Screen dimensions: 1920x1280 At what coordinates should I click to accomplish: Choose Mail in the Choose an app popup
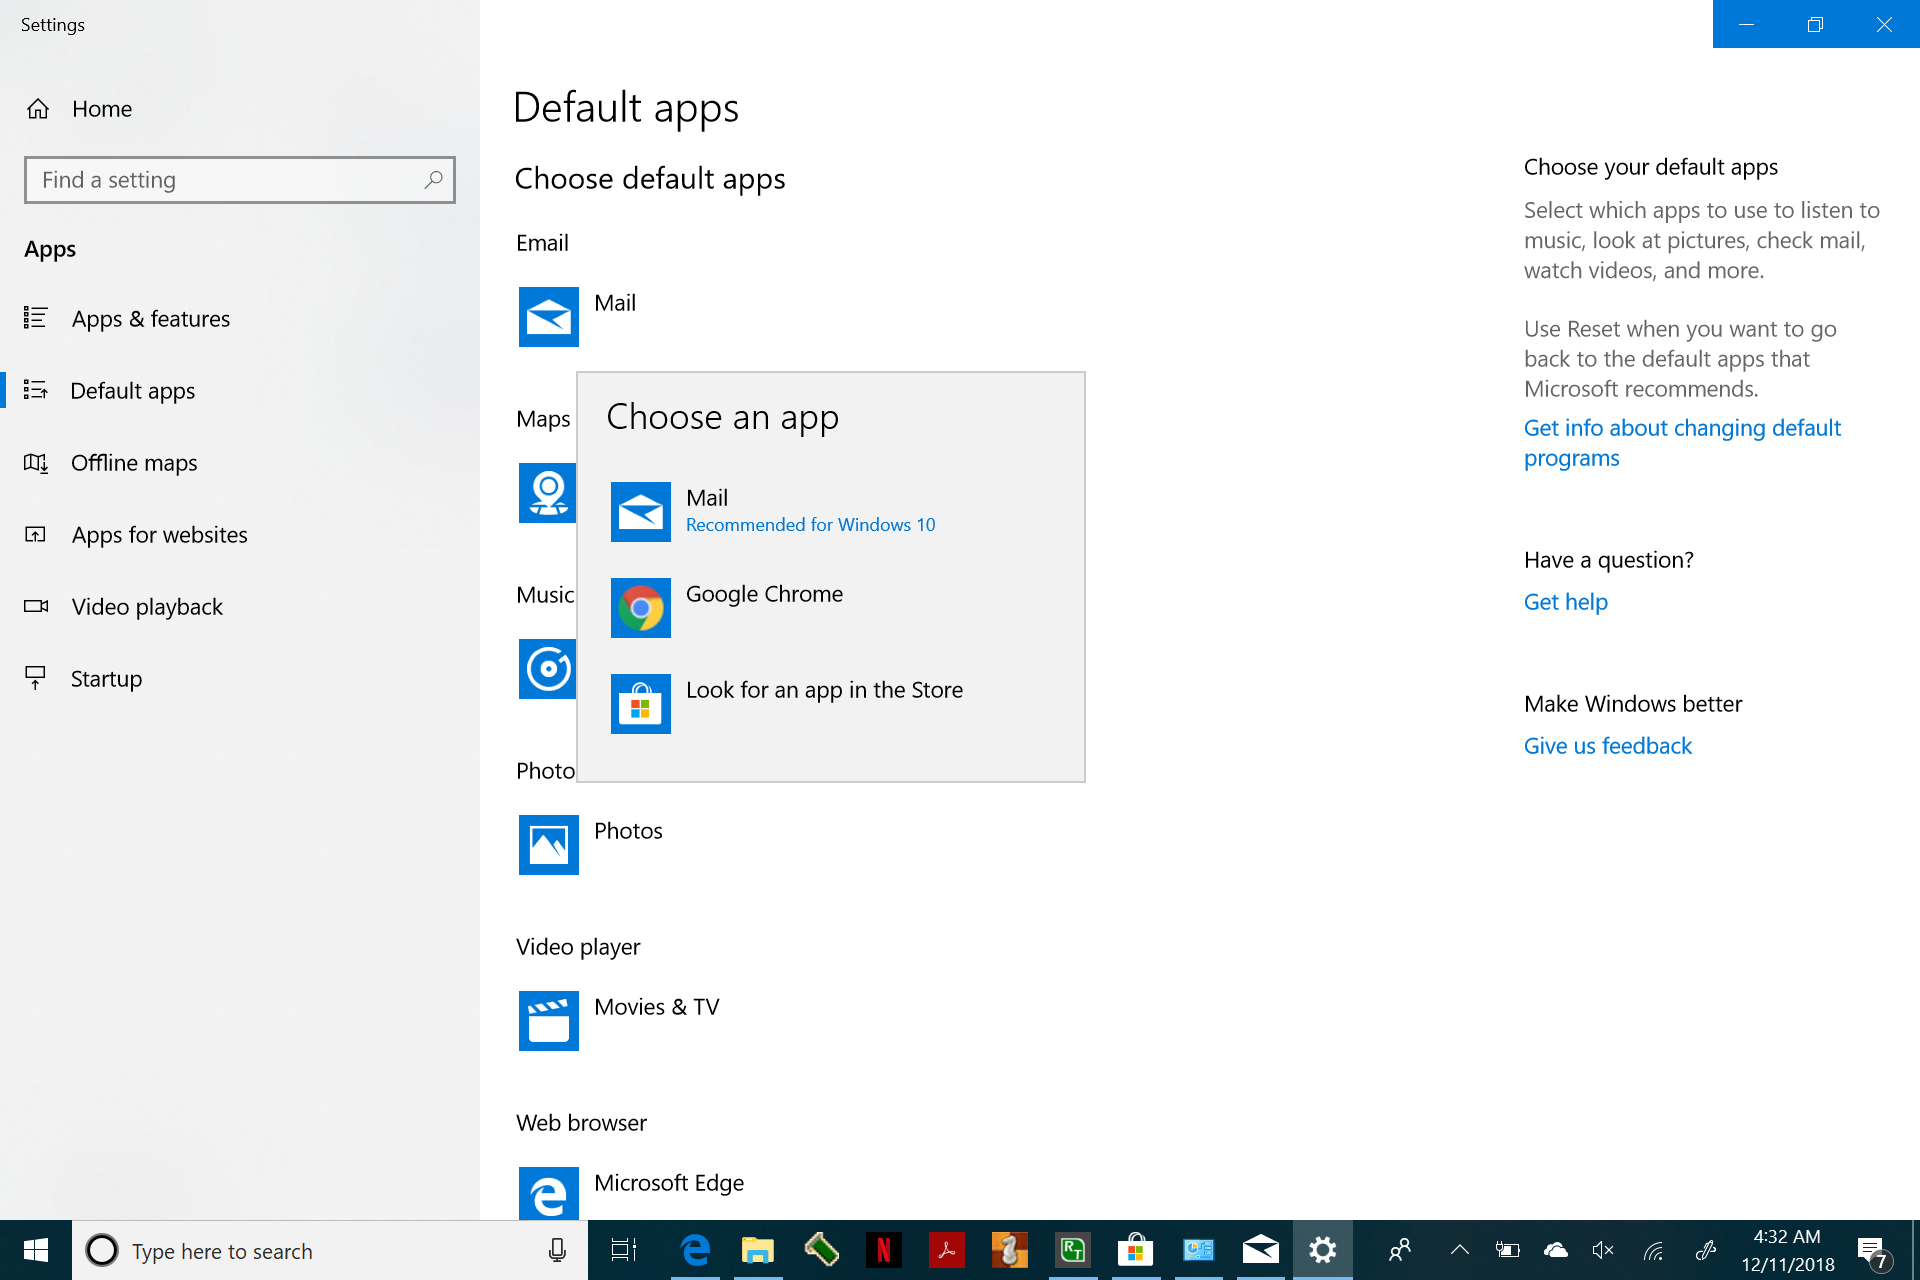click(x=831, y=512)
